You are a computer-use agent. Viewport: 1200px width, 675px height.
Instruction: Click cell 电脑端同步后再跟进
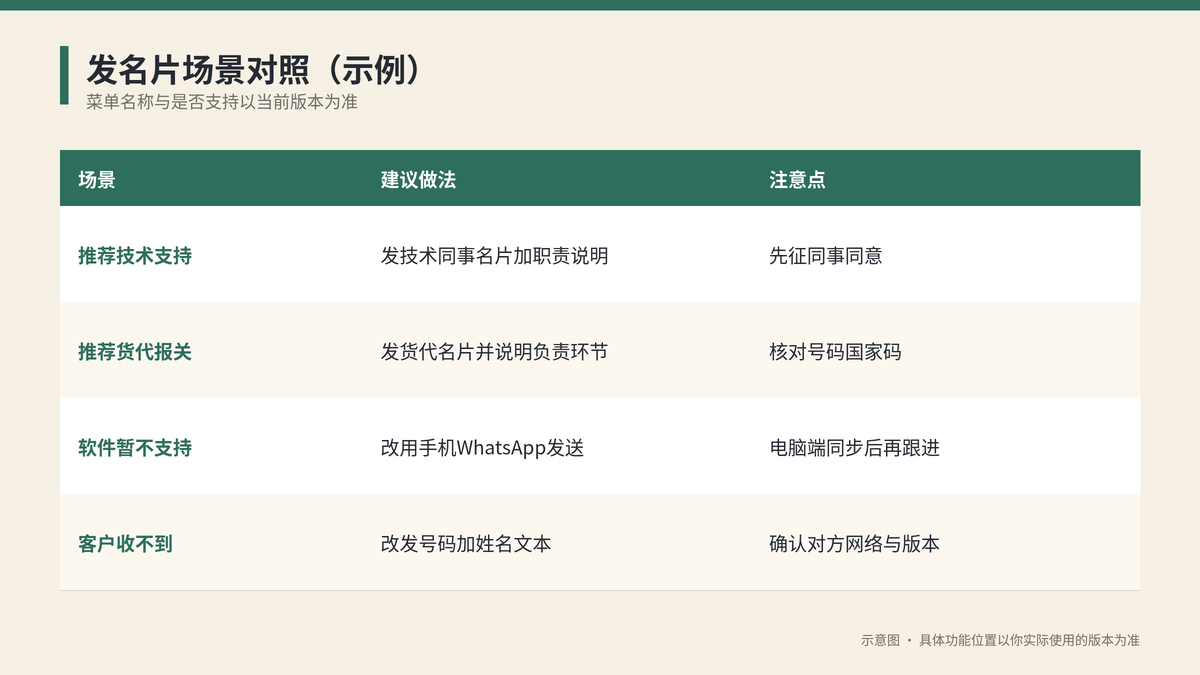(x=854, y=447)
